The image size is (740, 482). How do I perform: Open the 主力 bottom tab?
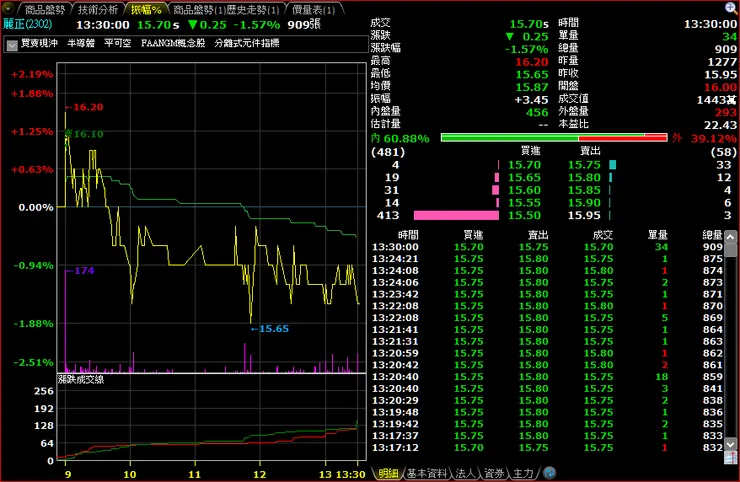(523, 473)
